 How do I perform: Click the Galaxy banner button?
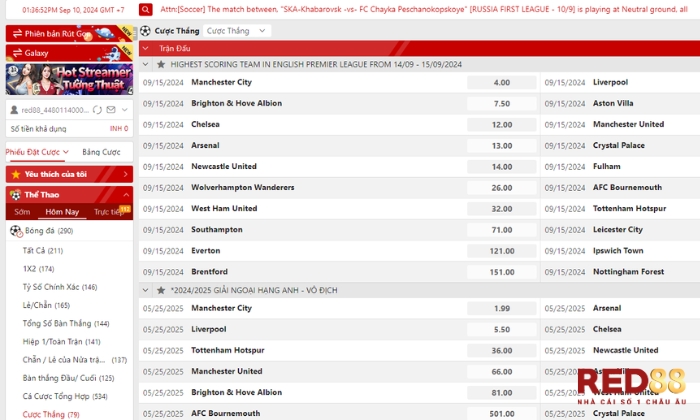point(69,53)
